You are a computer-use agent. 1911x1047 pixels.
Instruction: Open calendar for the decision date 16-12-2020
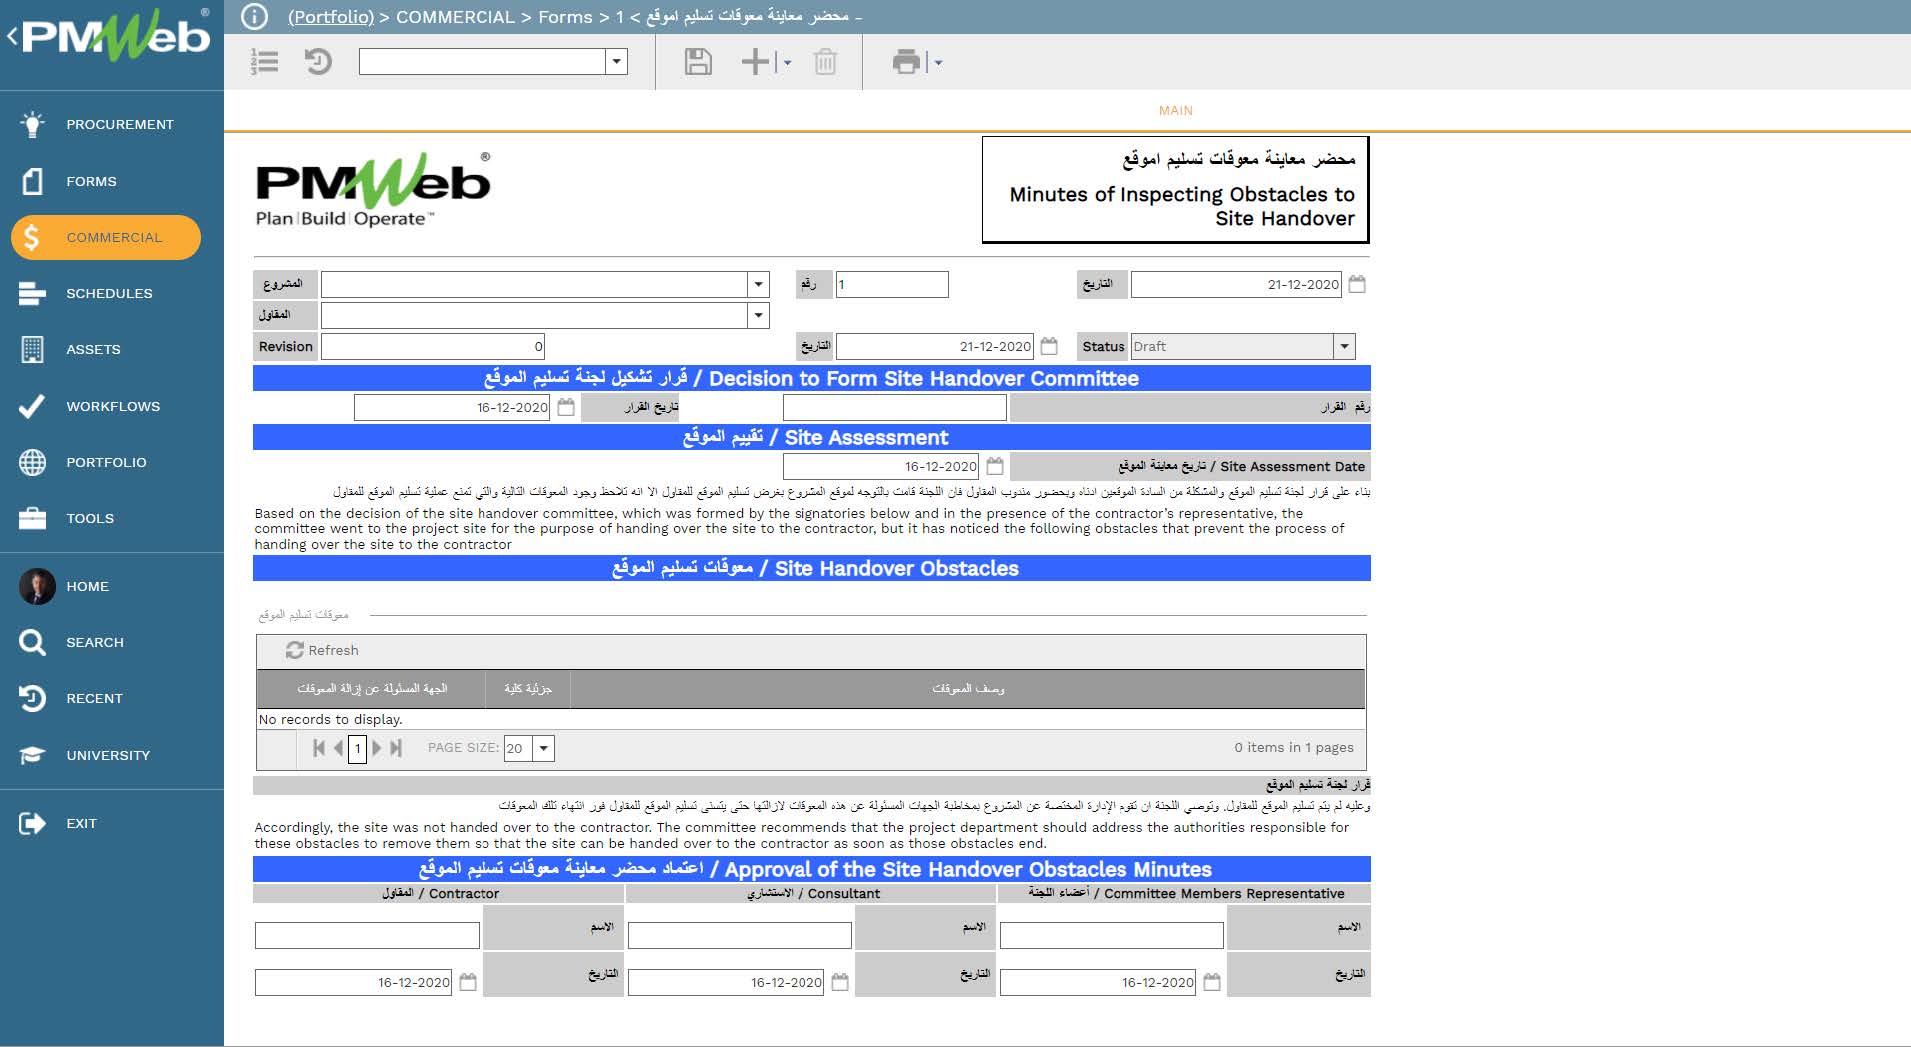[566, 407]
